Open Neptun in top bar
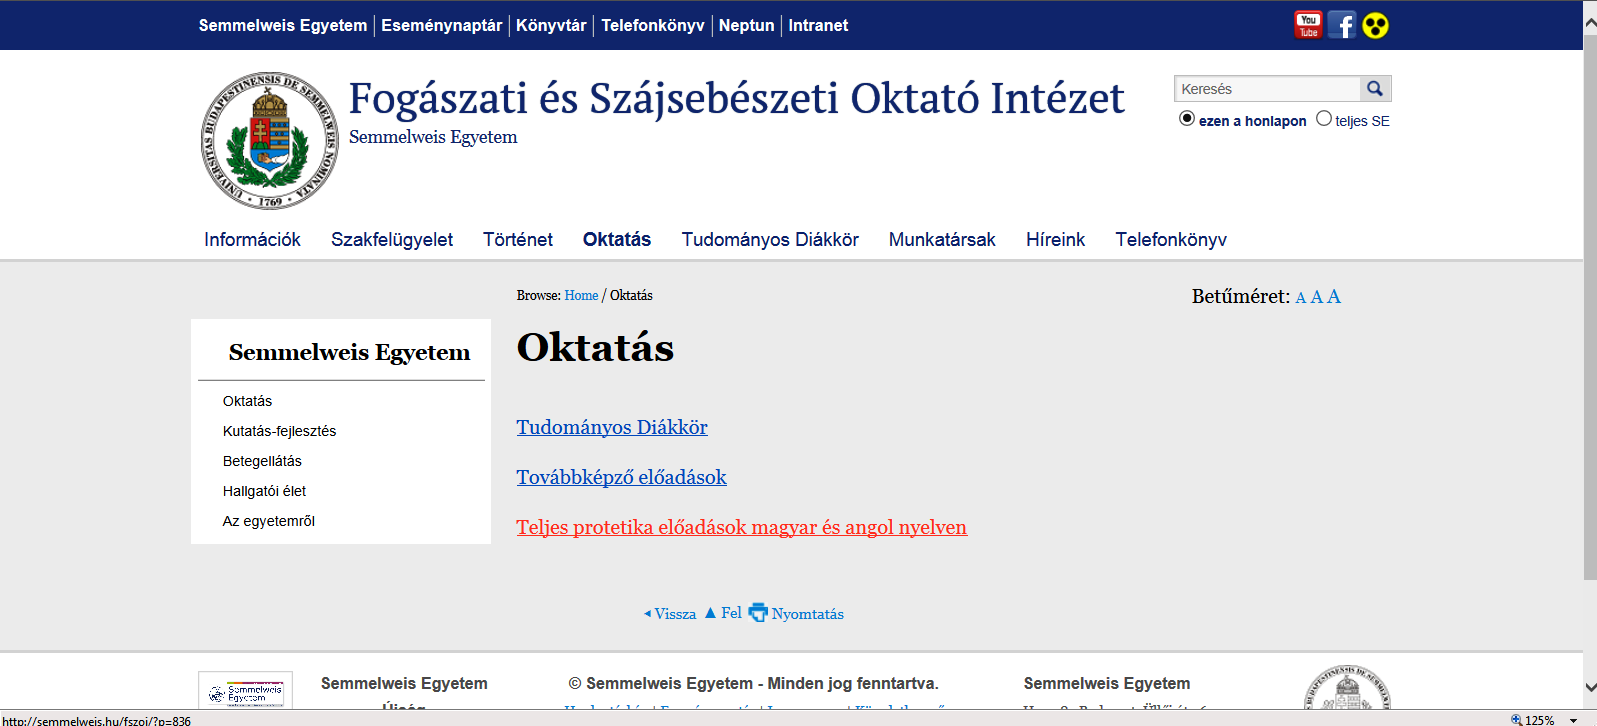The image size is (1597, 726). pos(747,25)
